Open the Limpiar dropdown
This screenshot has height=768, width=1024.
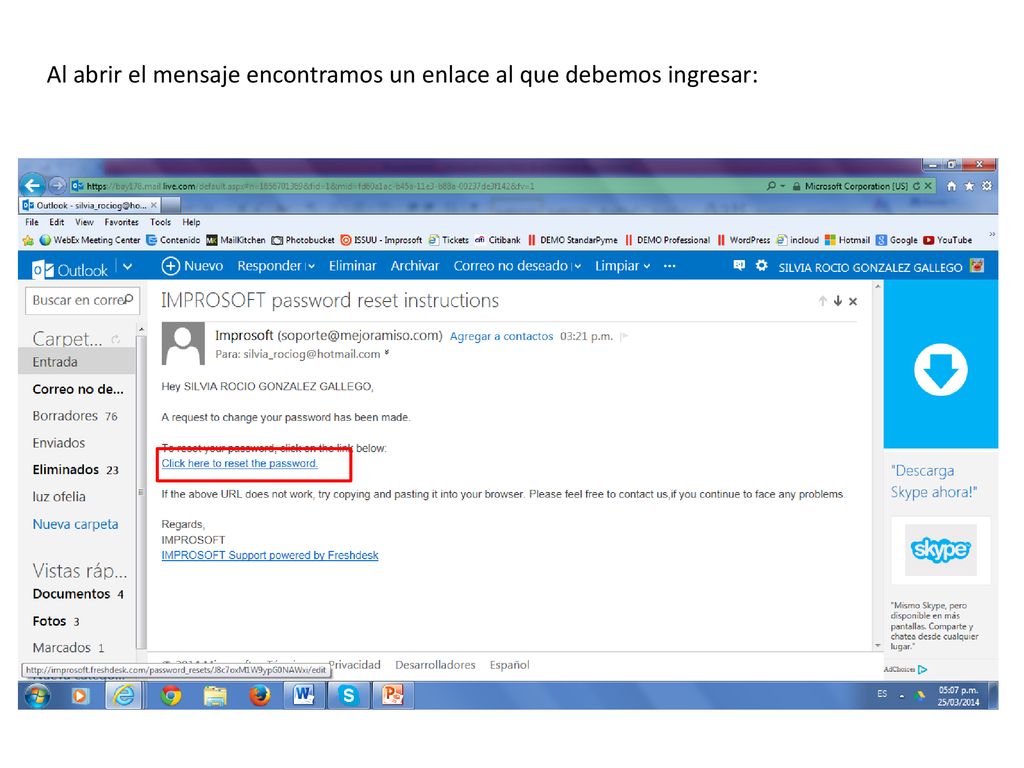(x=622, y=266)
